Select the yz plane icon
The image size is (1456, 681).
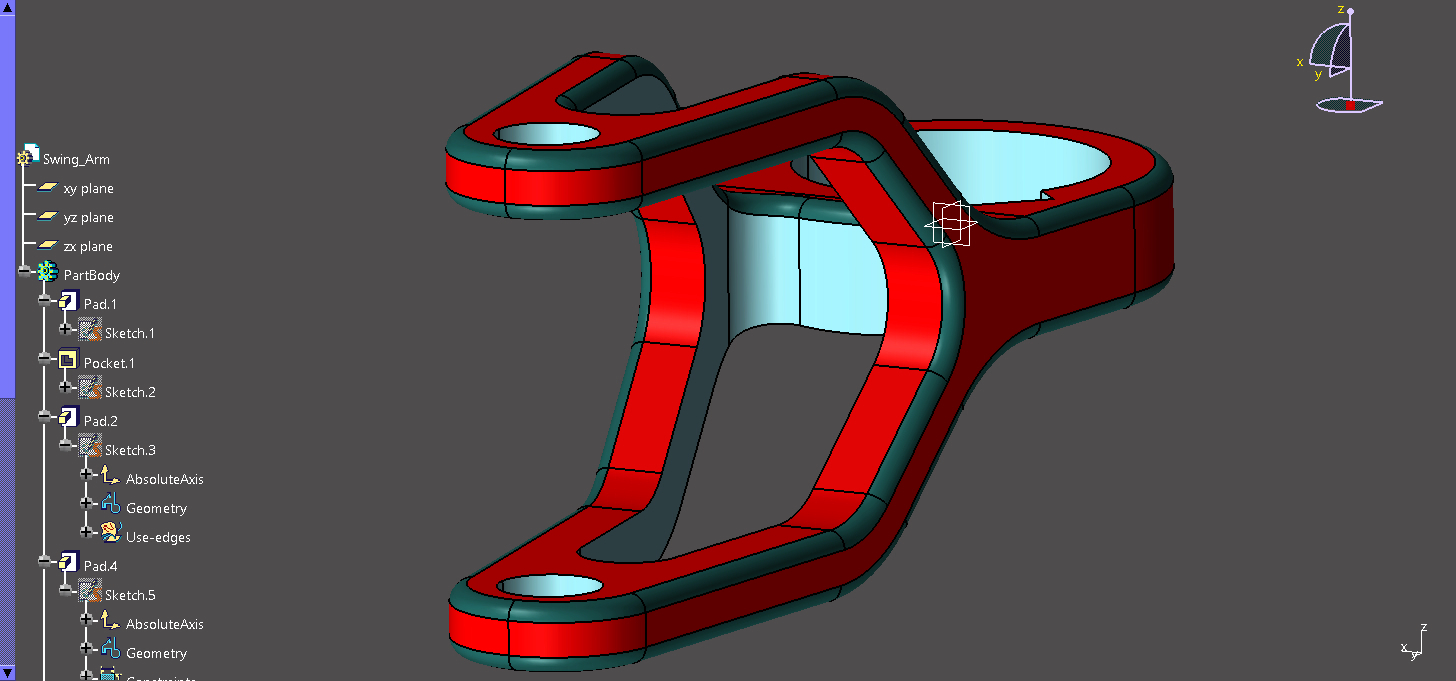pos(48,217)
